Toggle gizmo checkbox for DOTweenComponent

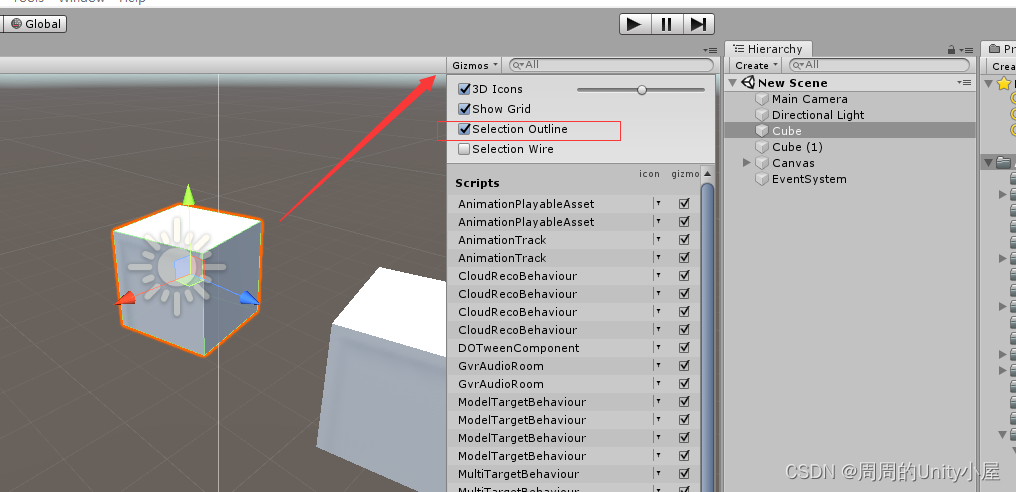coord(684,347)
